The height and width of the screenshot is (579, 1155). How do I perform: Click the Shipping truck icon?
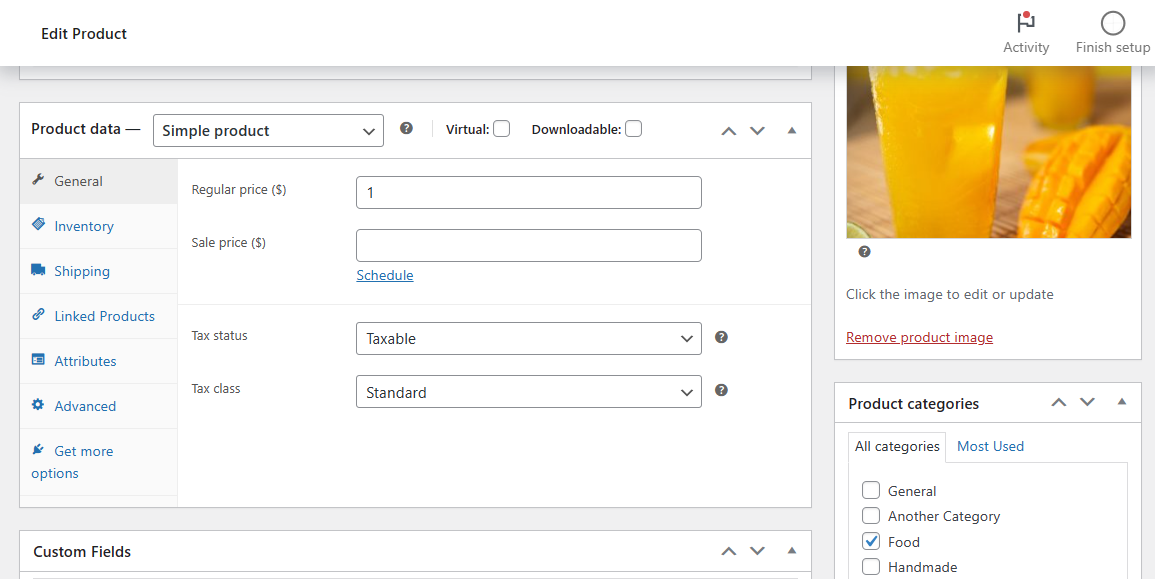(38, 270)
